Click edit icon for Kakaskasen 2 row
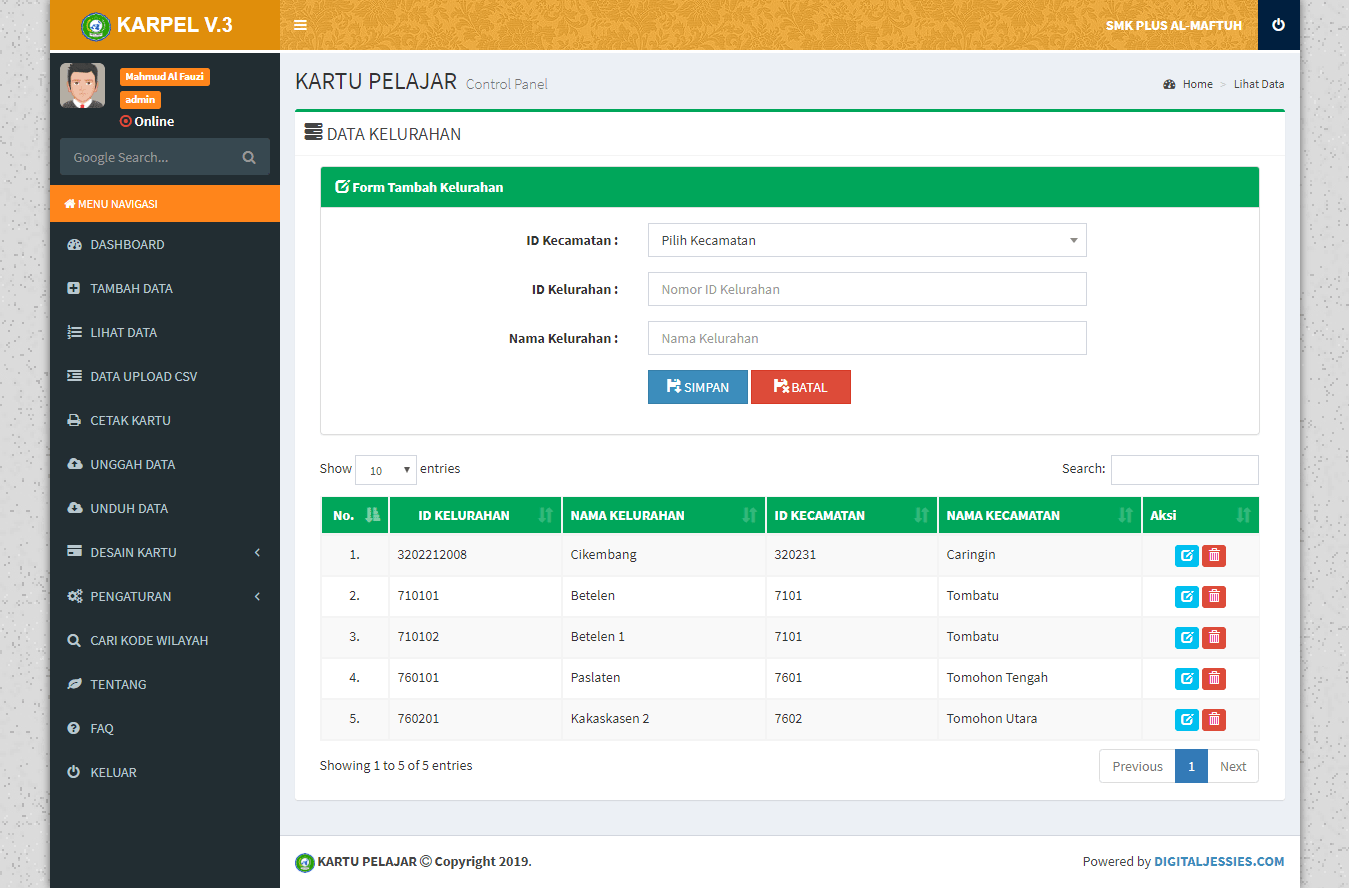1349x888 pixels. point(1186,720)
